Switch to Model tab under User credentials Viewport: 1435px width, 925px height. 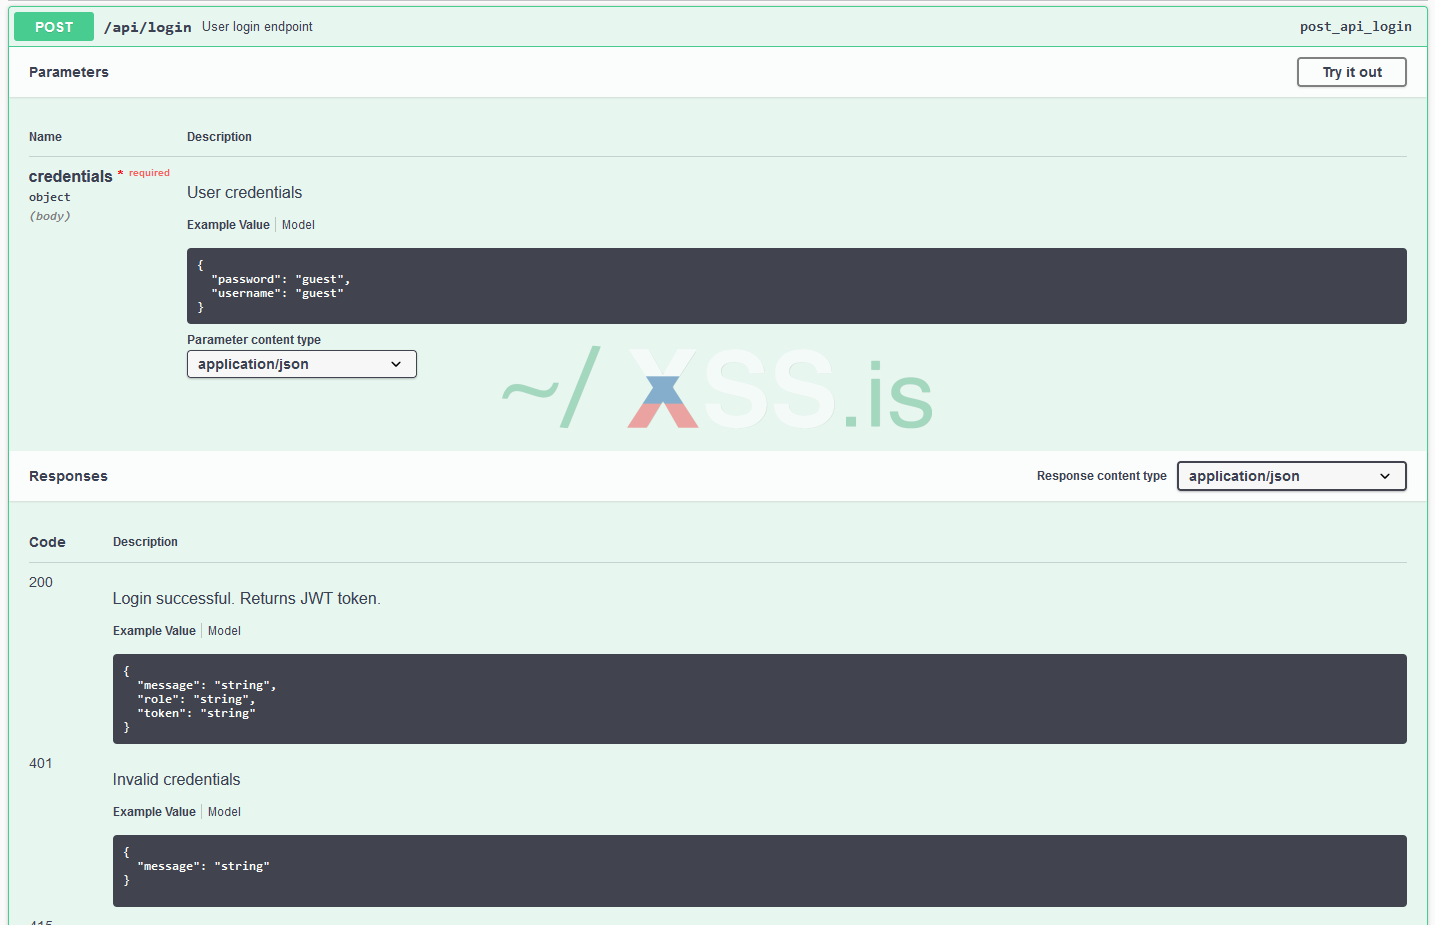pyautogui.click(x=298, y=225)
